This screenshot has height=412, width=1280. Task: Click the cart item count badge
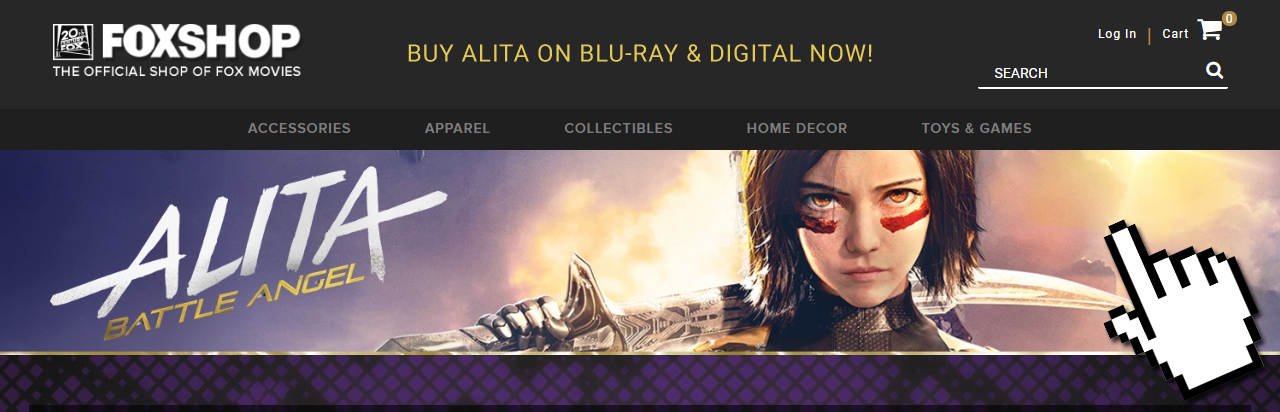click(1229, 18)
